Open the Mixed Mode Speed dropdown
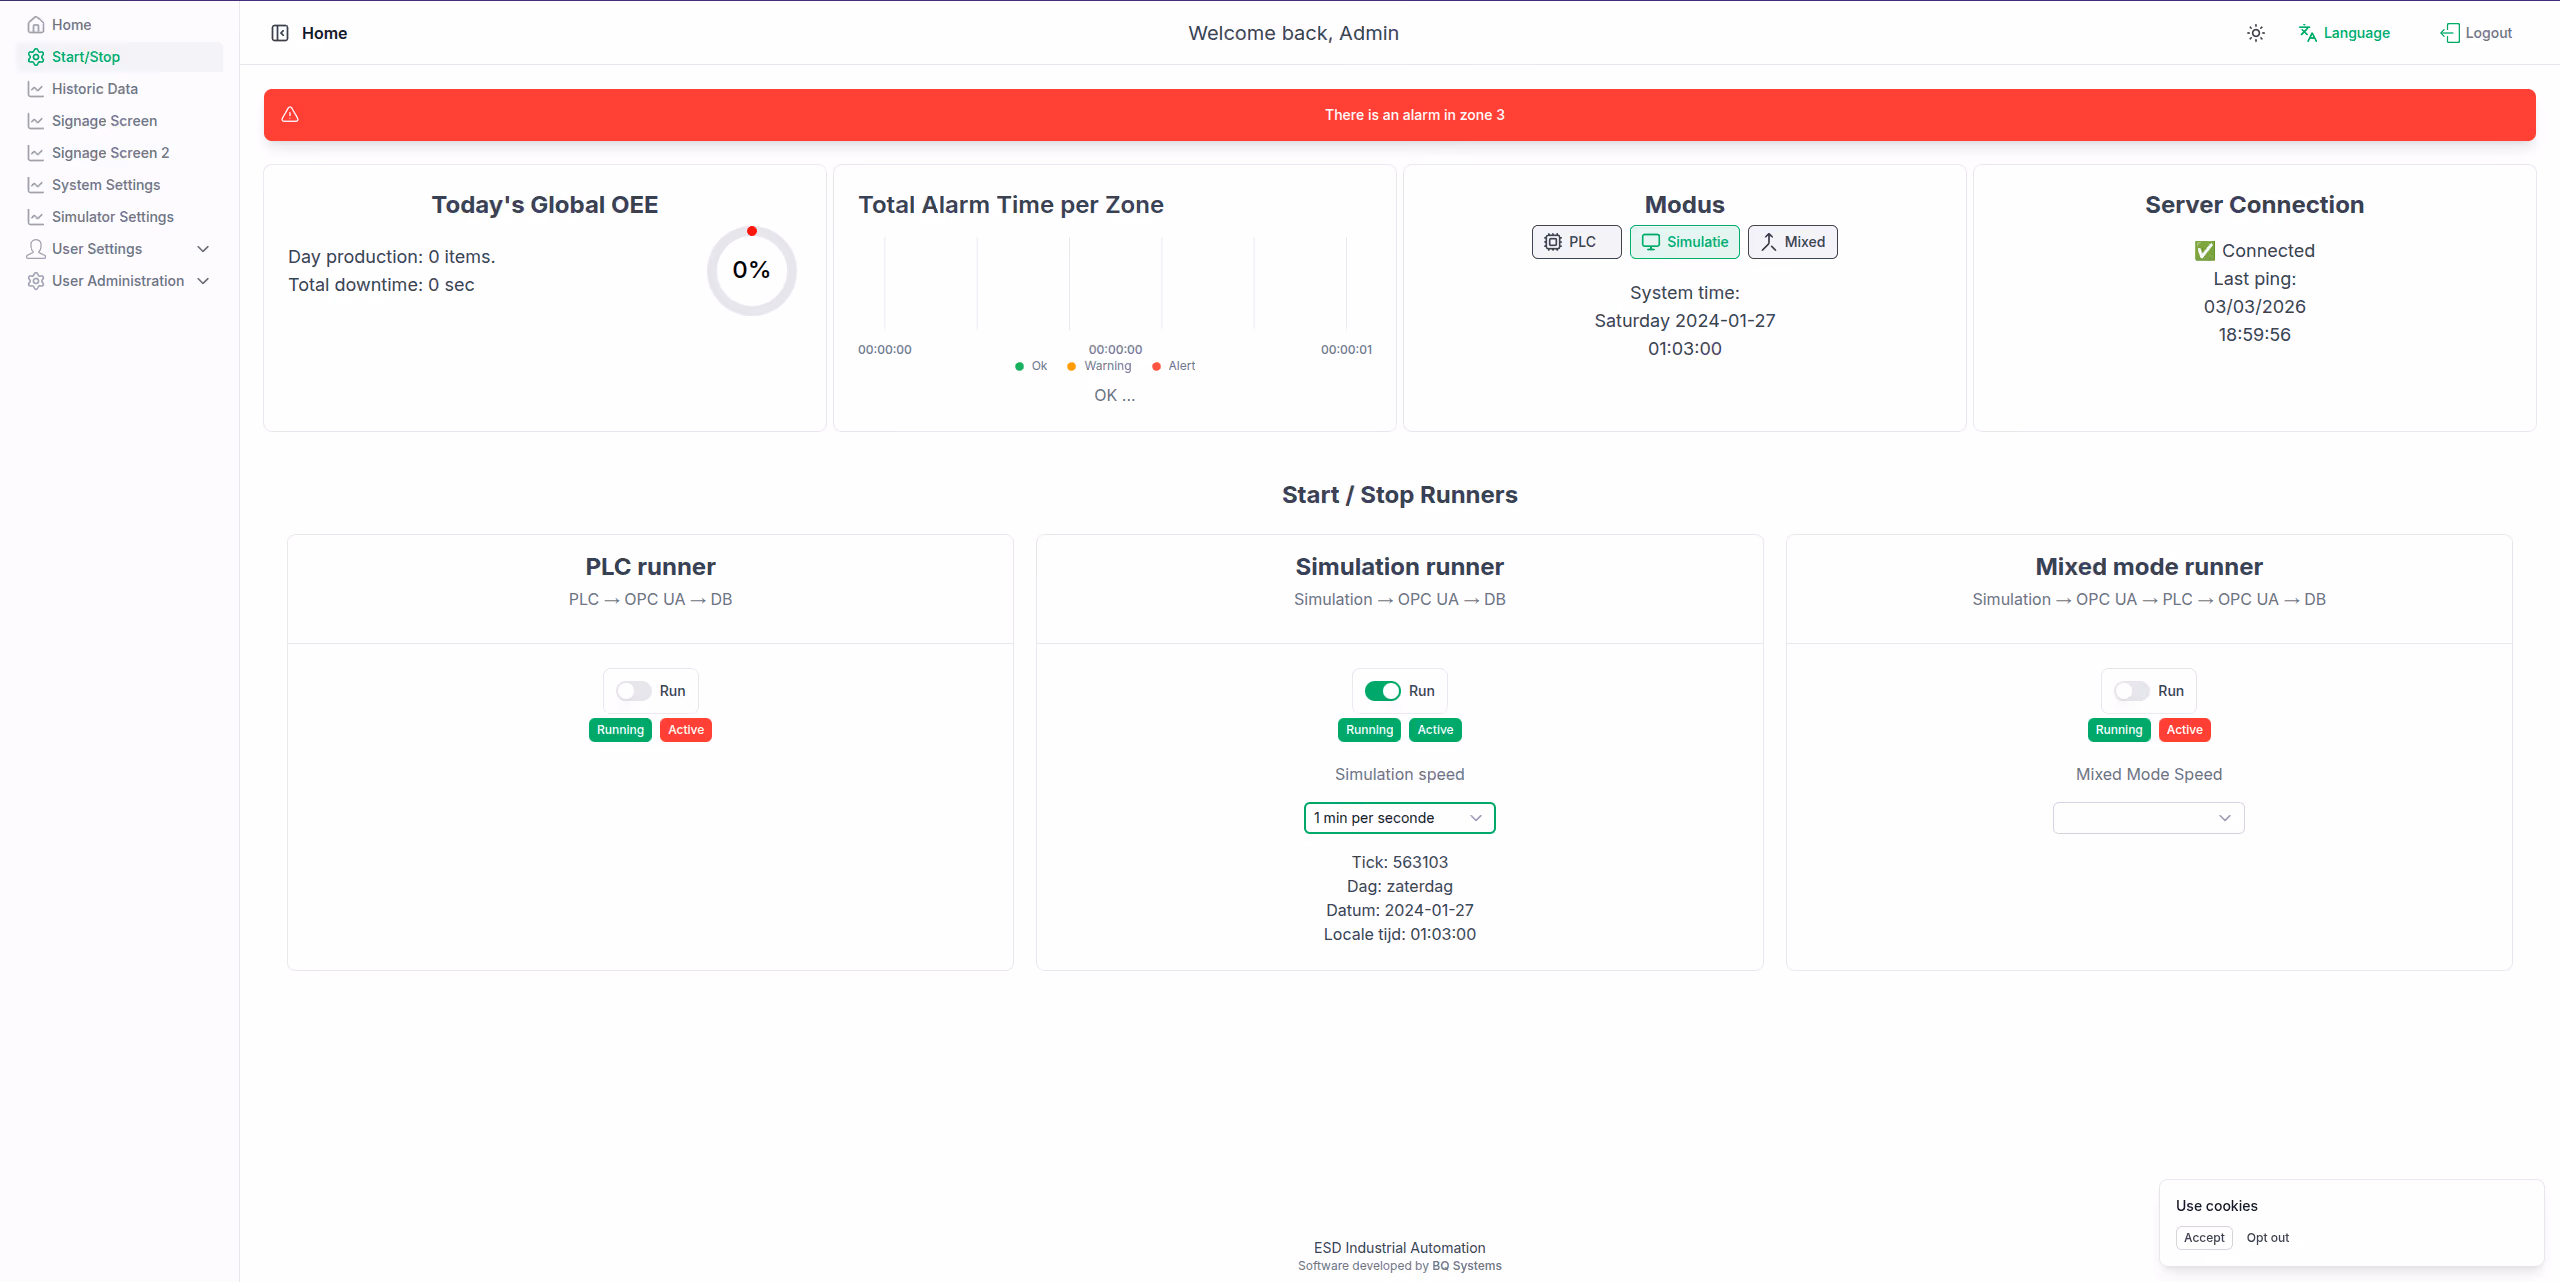This screenshot has height=1282, width=2560. click(x=2148, y=818)
